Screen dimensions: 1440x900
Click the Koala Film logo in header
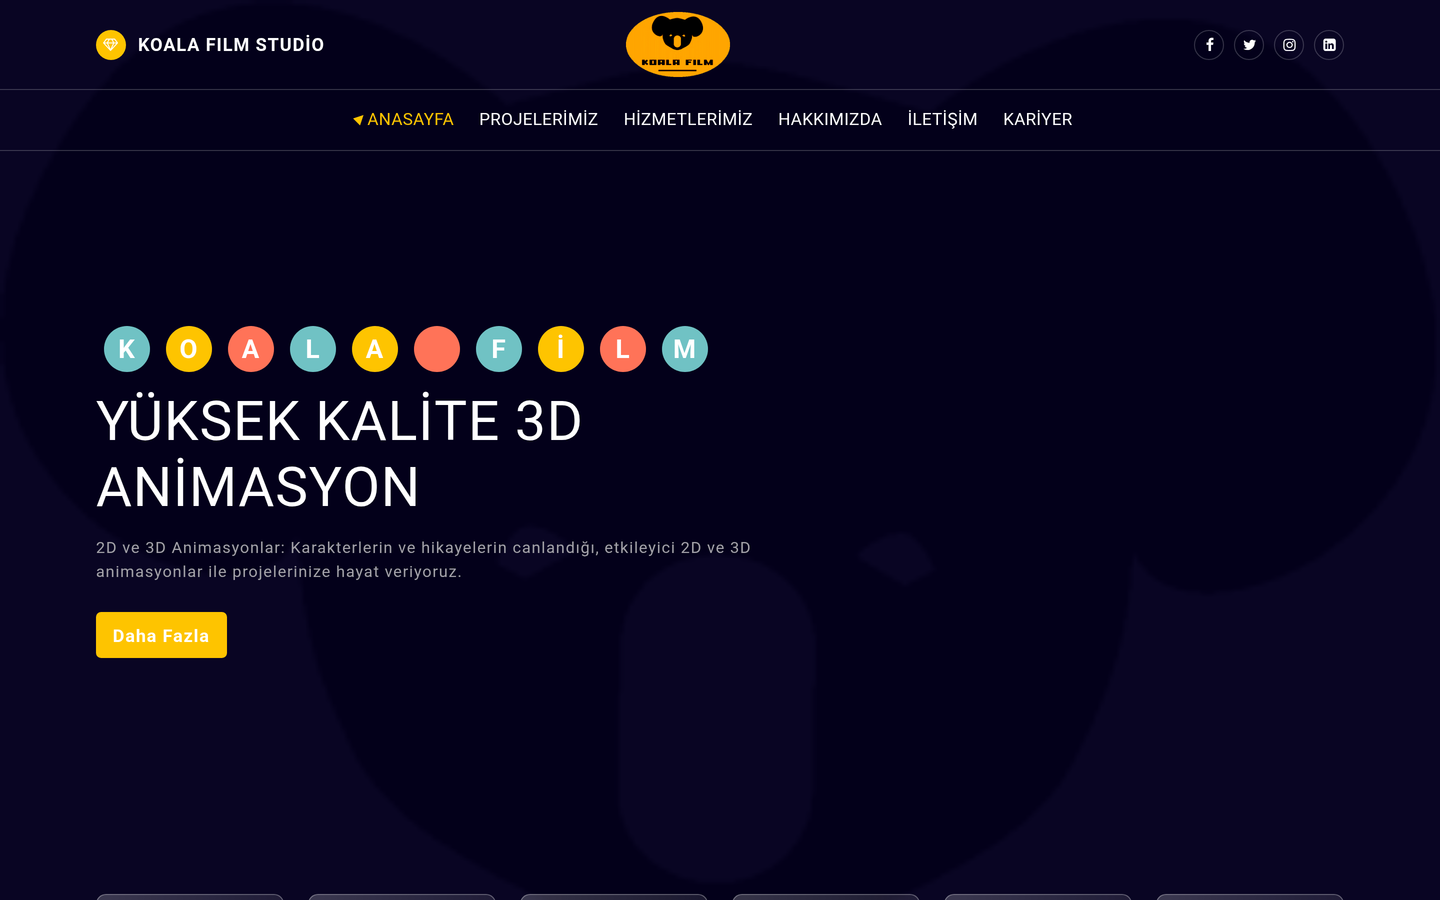[678, 45]
